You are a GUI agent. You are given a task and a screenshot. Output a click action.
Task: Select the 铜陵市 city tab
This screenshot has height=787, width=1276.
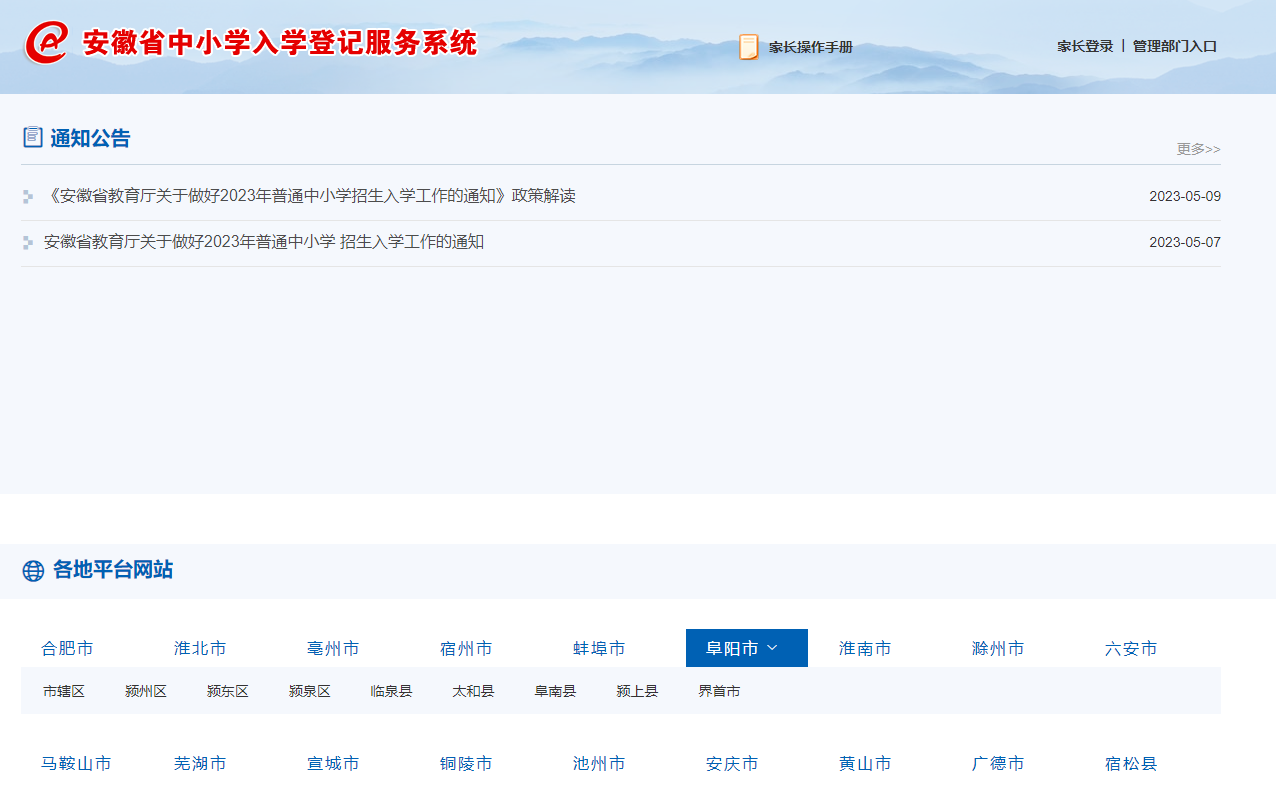point(466,764)
